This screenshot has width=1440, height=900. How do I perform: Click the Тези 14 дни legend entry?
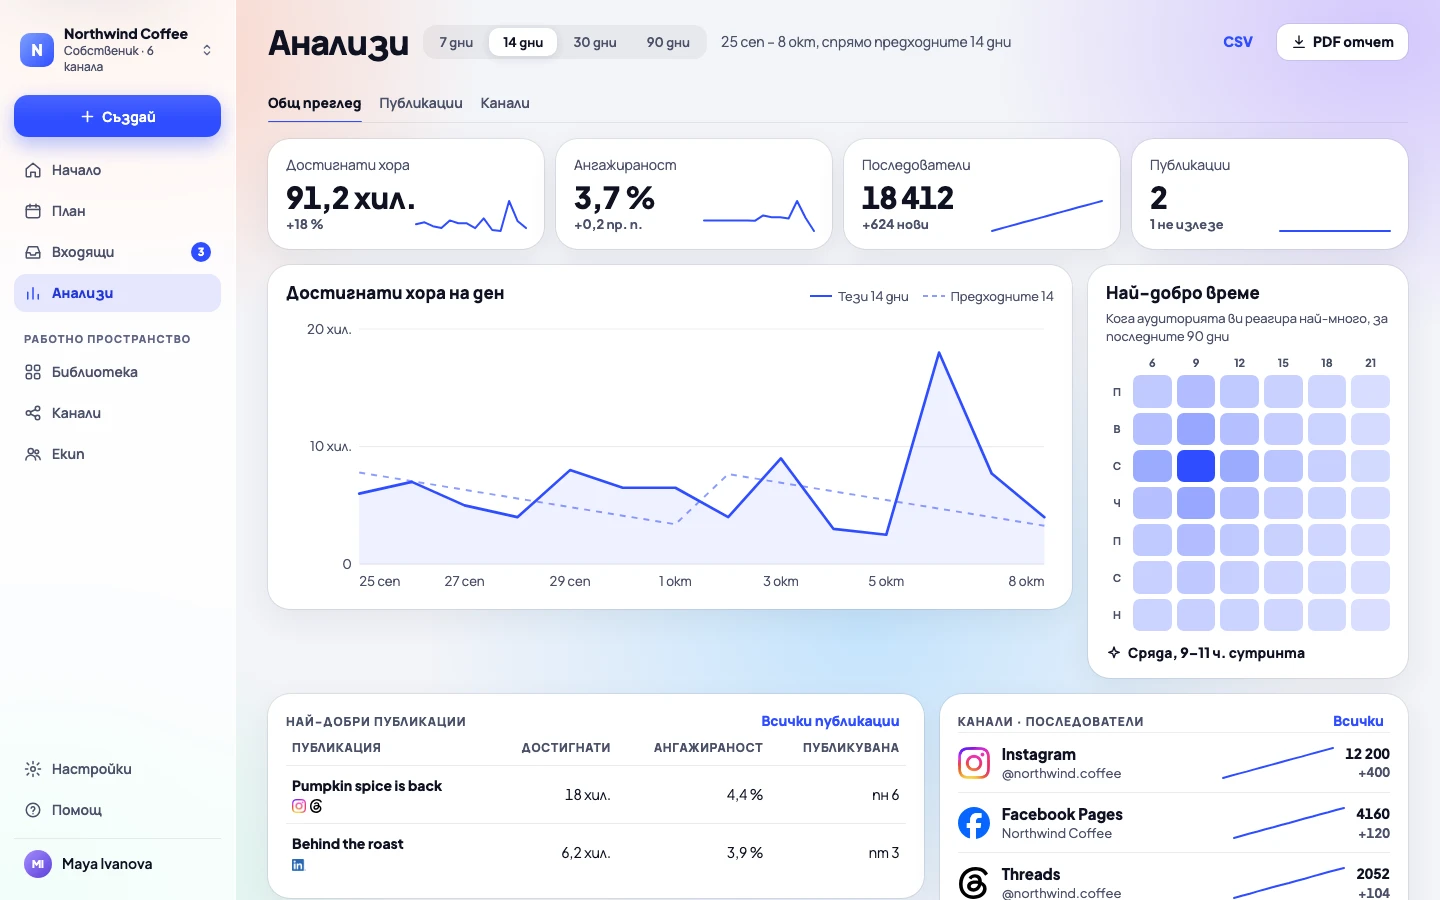[x=859, y=296]
